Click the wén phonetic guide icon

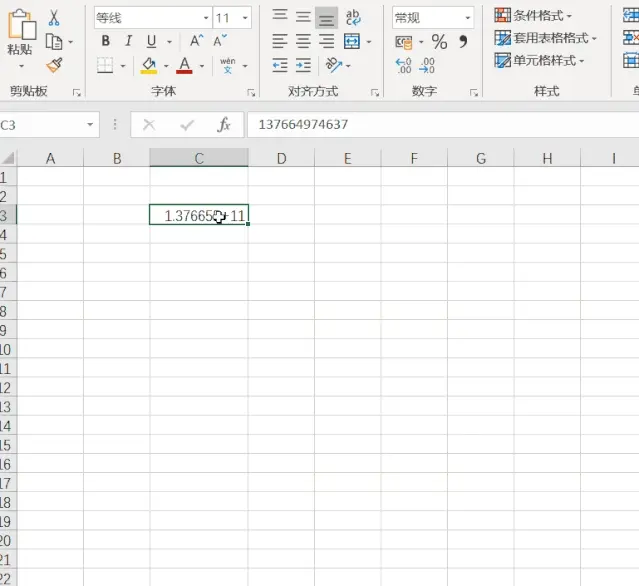(227, 65)
